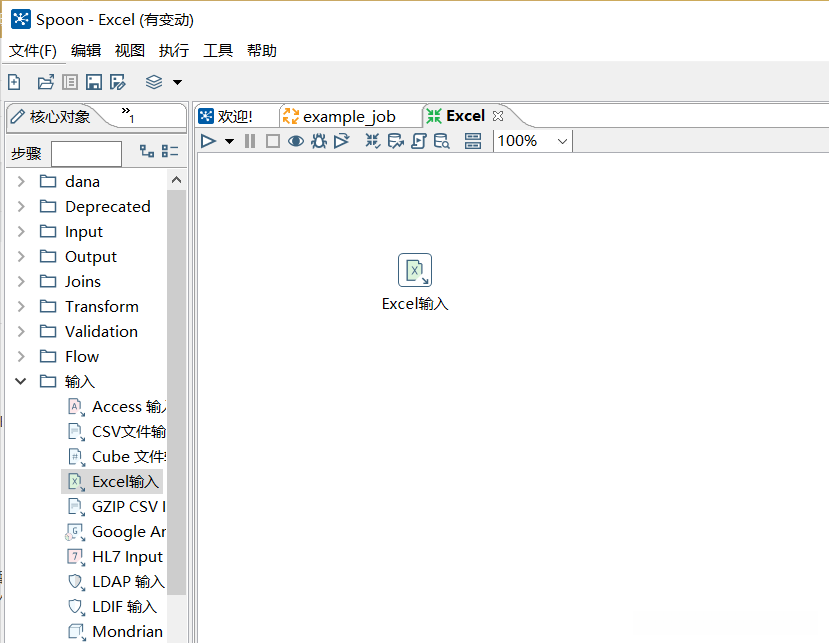
Task: Select the GZIP CSV input step
Action: 117,507
